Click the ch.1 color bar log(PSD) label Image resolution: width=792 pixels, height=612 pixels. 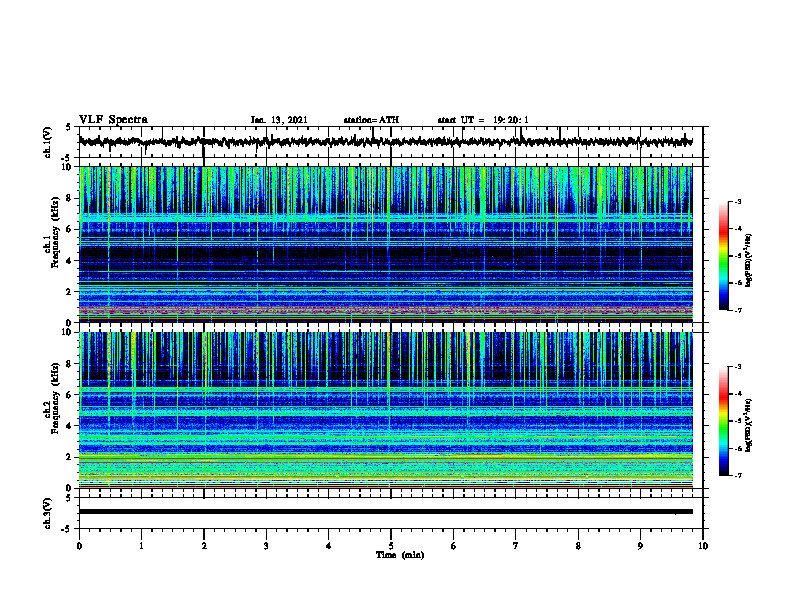coord(749,261)
